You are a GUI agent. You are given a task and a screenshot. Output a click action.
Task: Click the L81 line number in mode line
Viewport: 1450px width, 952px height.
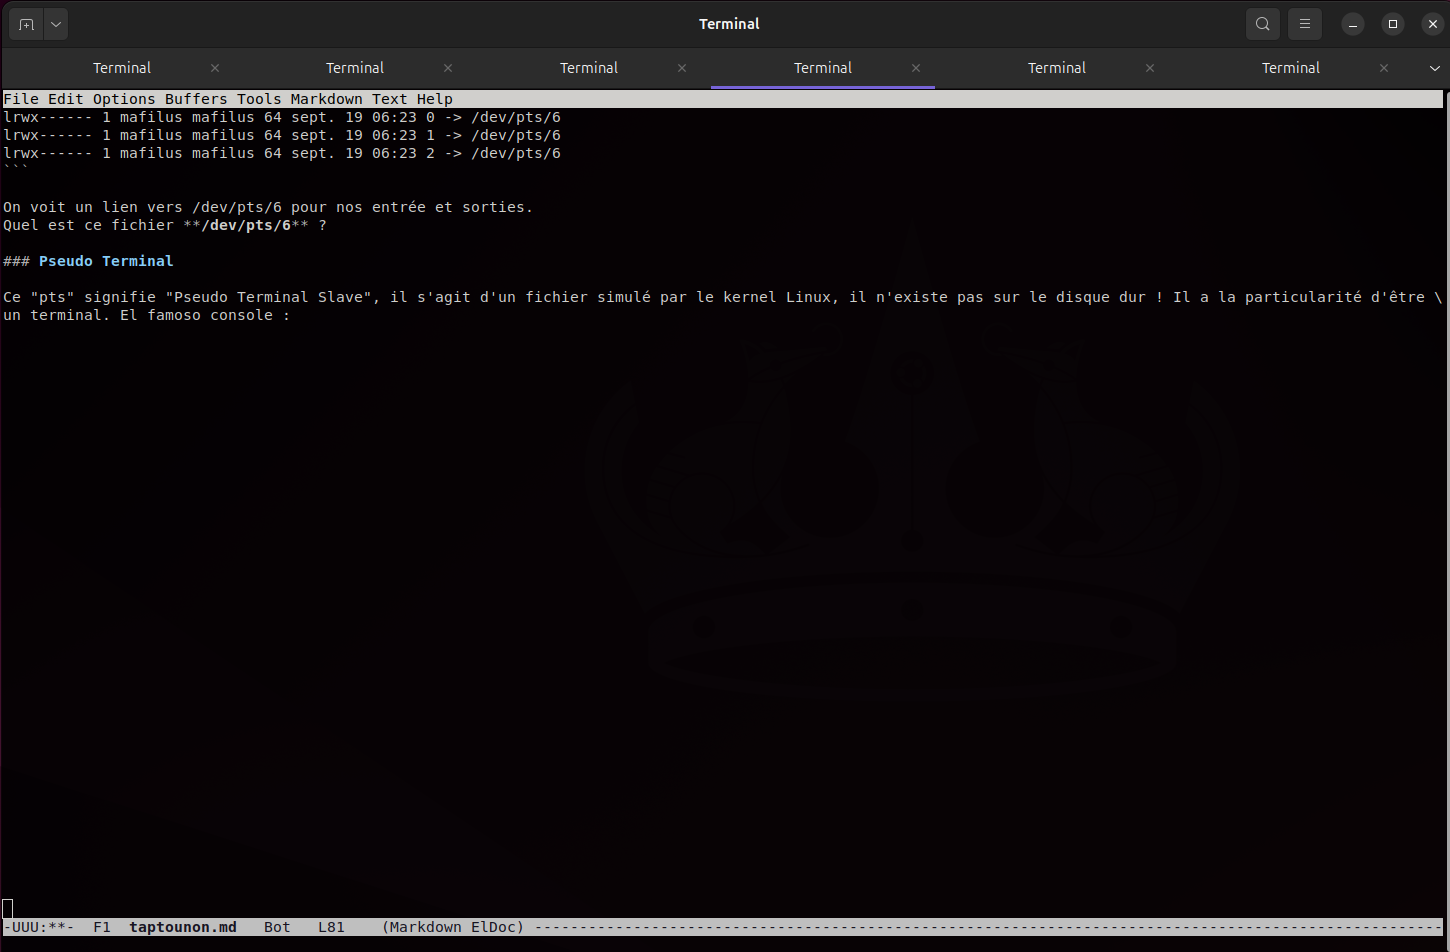click(331, 927)
